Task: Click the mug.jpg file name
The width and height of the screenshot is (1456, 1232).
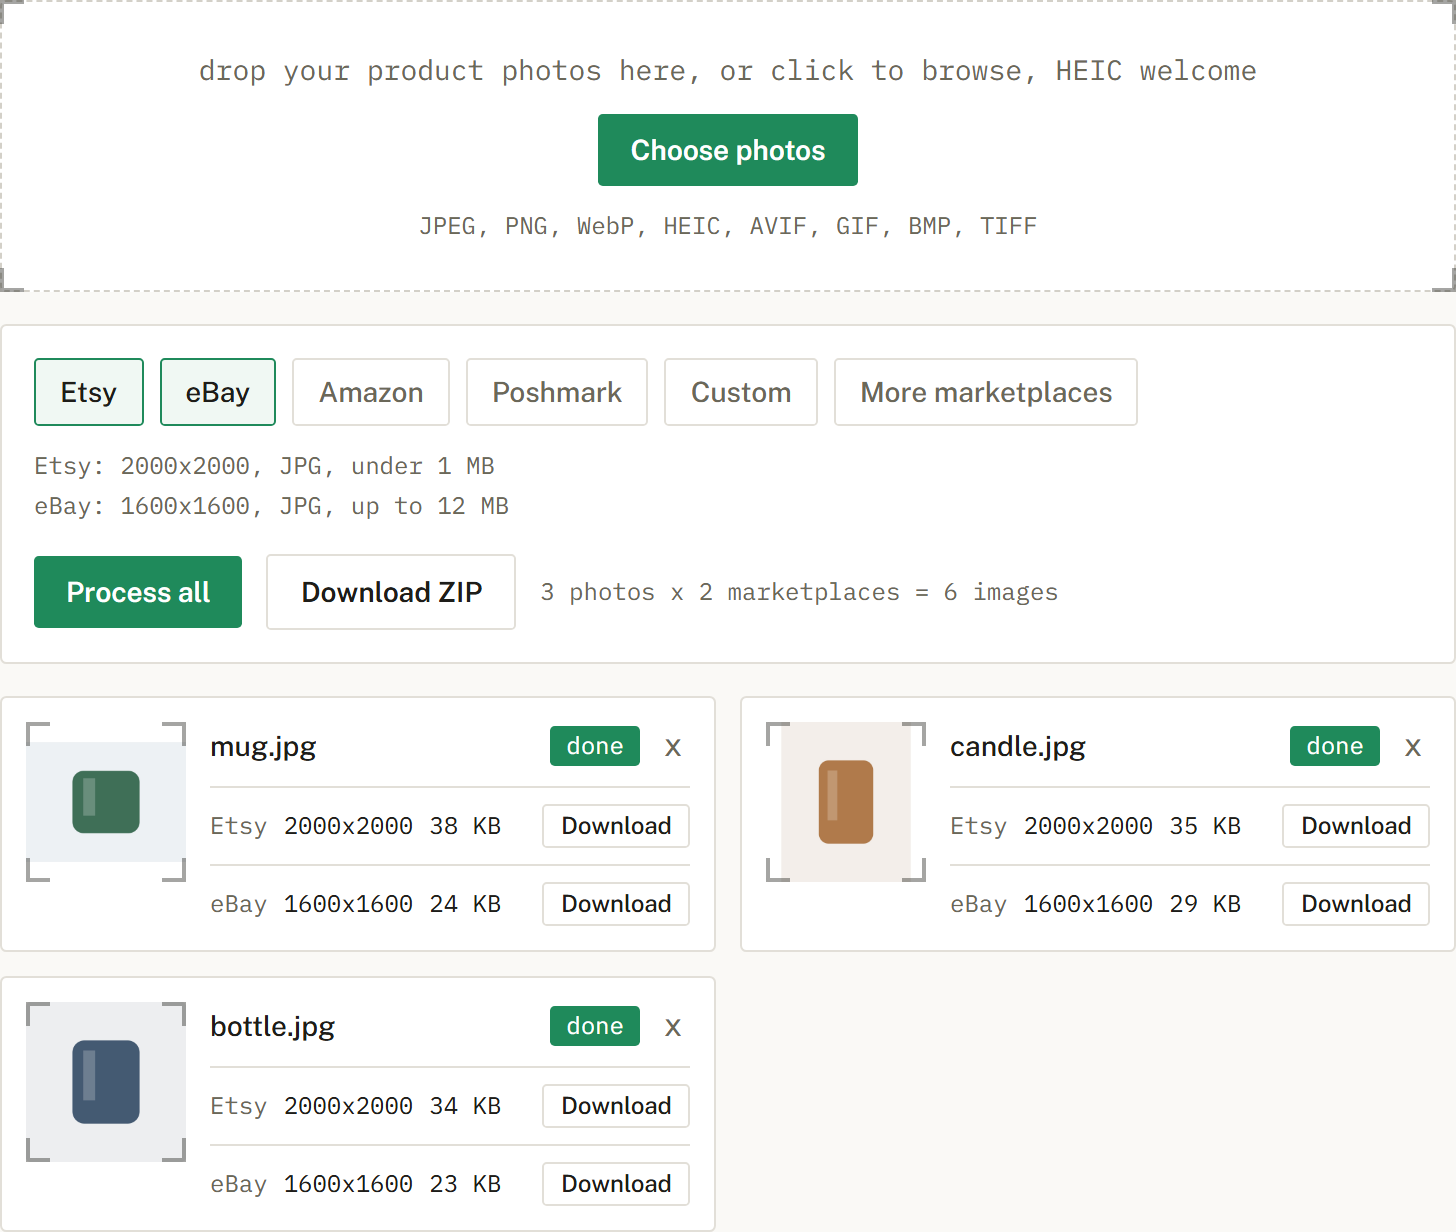Action: (263, 747)
